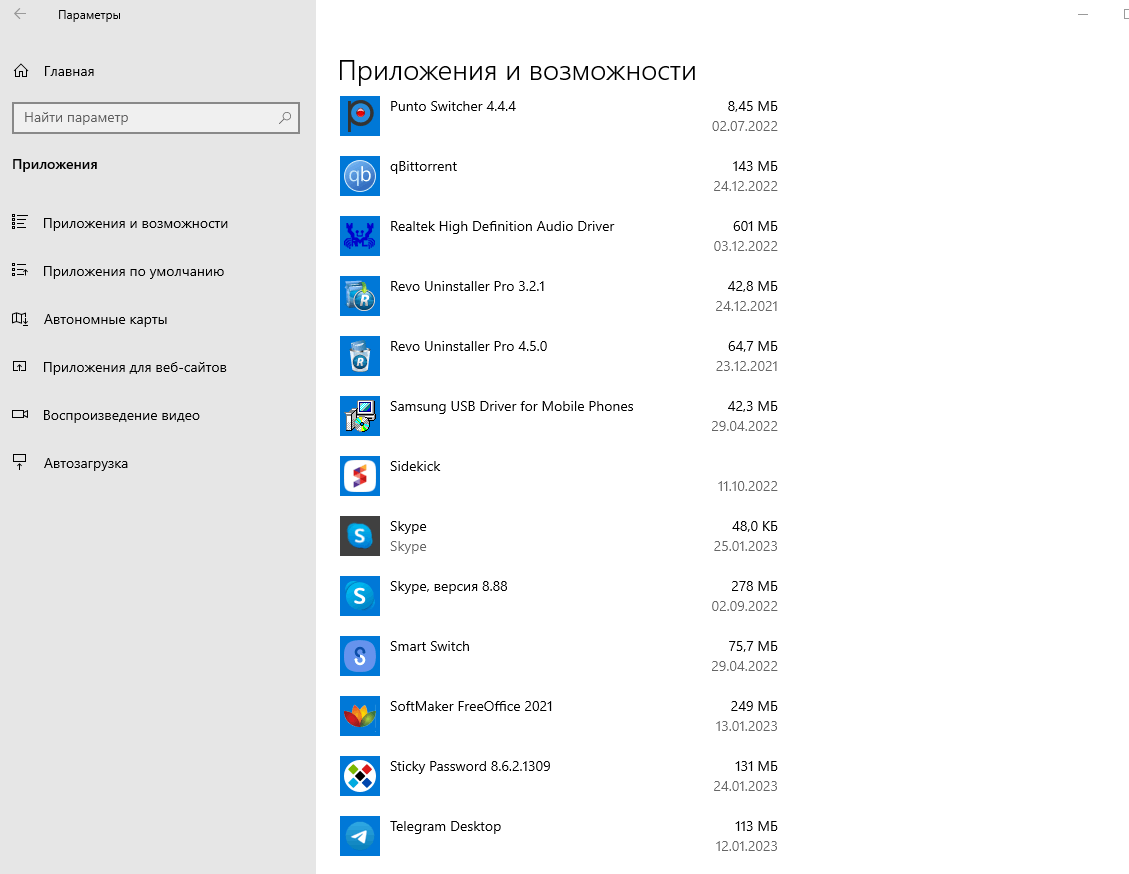Viewport: 1129px width, 874px height.
Task: Click the Приложения и возможности page heading
Action: 517,71
